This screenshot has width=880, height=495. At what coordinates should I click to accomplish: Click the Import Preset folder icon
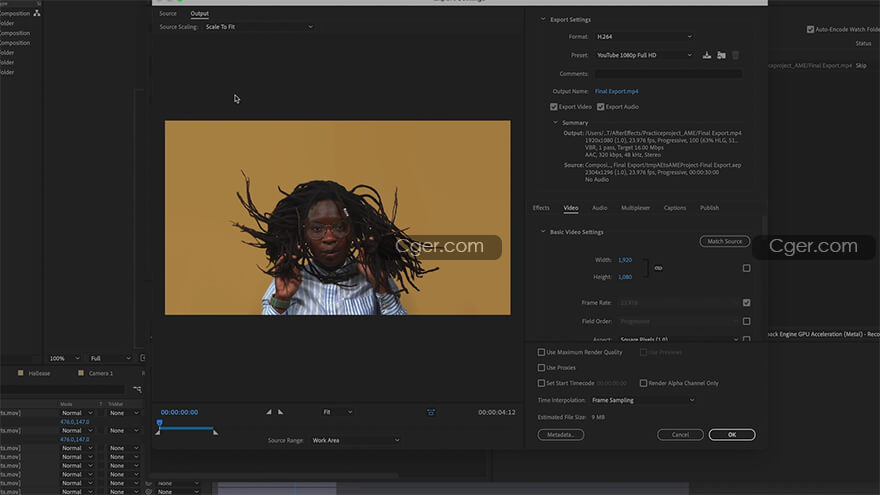(x=721, y=55)
